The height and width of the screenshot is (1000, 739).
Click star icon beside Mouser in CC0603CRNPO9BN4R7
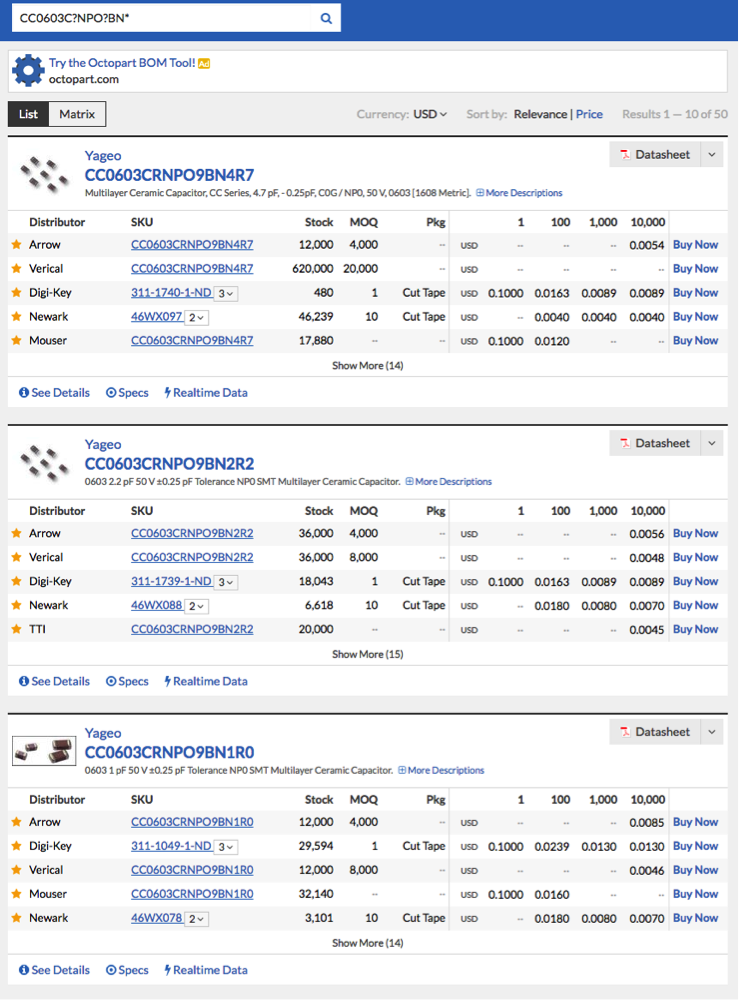pyautogui.click(x=17, y=341)
